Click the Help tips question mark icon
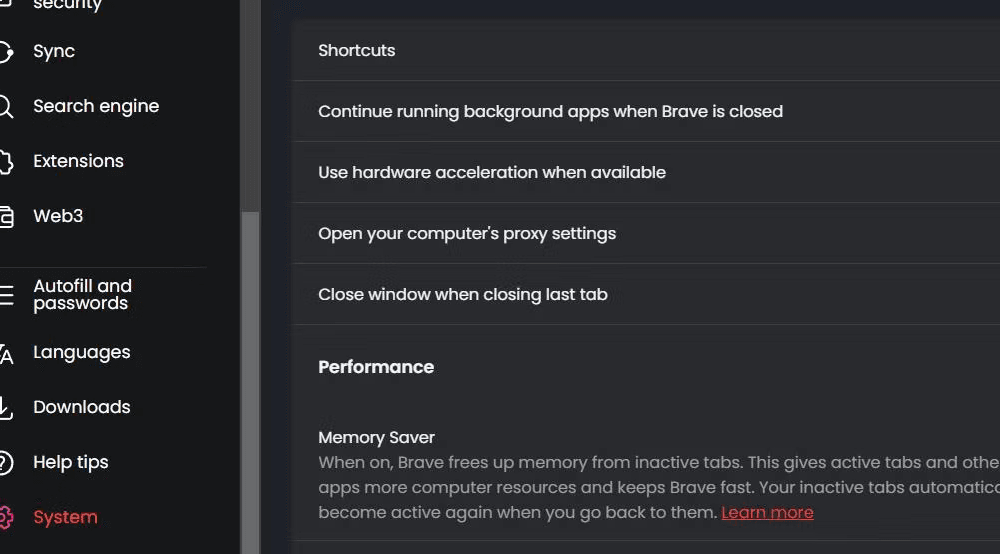 5,463
